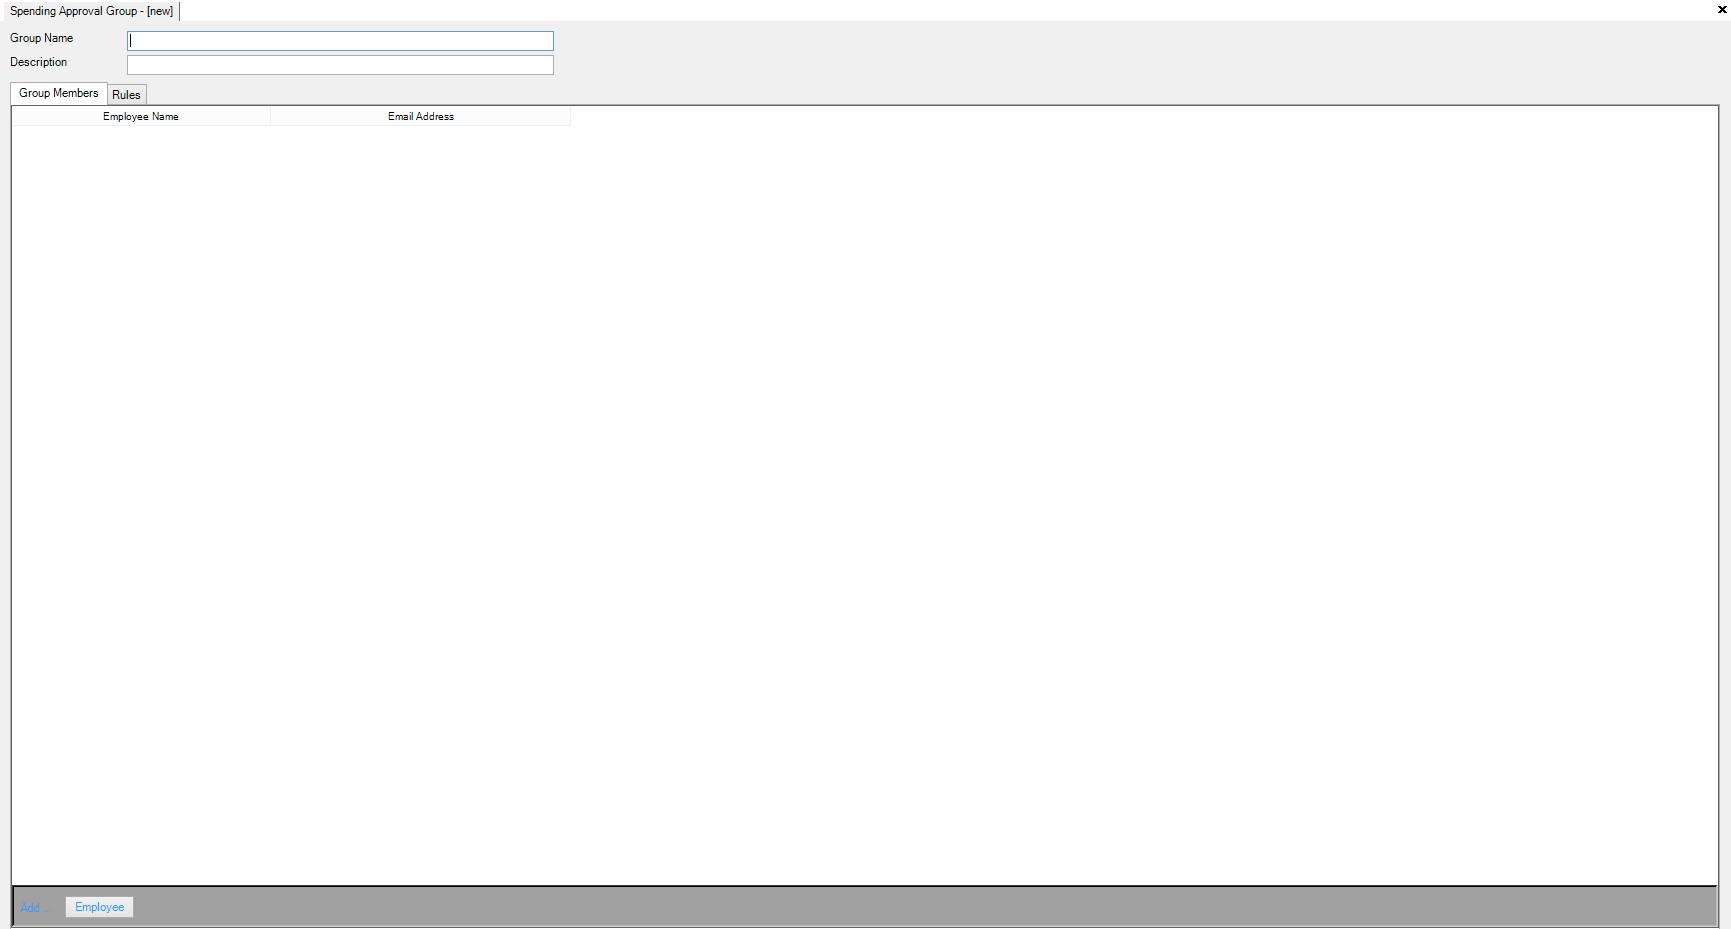The image size is (1731, 929).
Task: Click the blank title strip beside the document tab
Action: pos(900,11)
